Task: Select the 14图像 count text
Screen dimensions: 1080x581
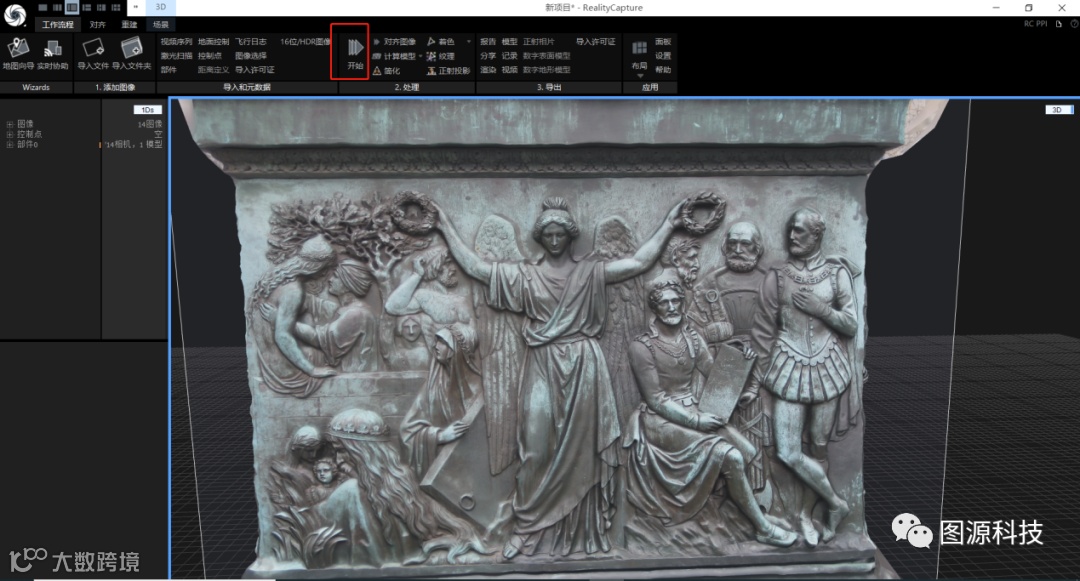Action: click(x=150, y=125)
